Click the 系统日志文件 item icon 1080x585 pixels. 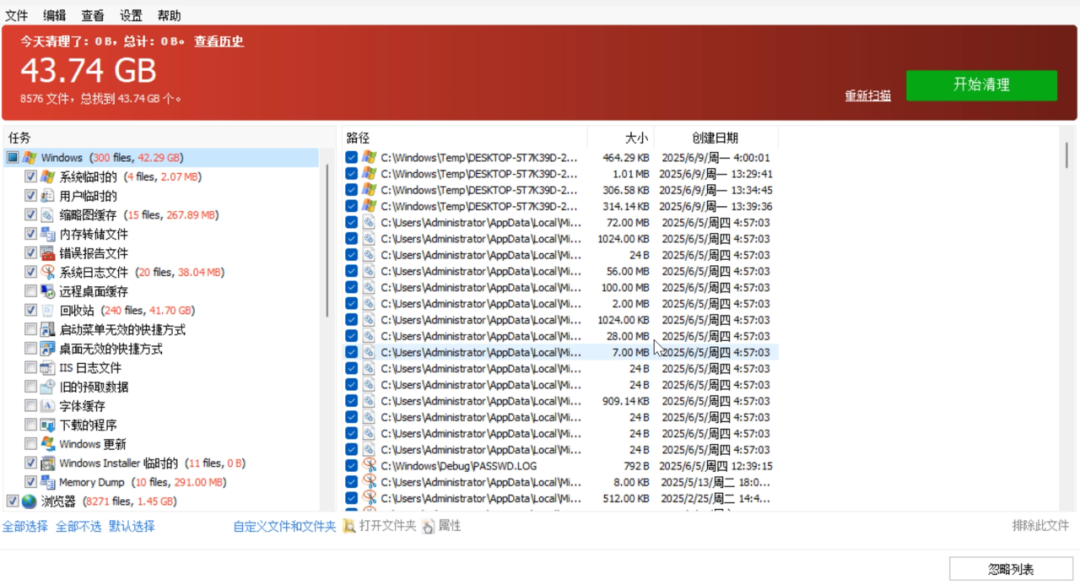click(48, 272)
